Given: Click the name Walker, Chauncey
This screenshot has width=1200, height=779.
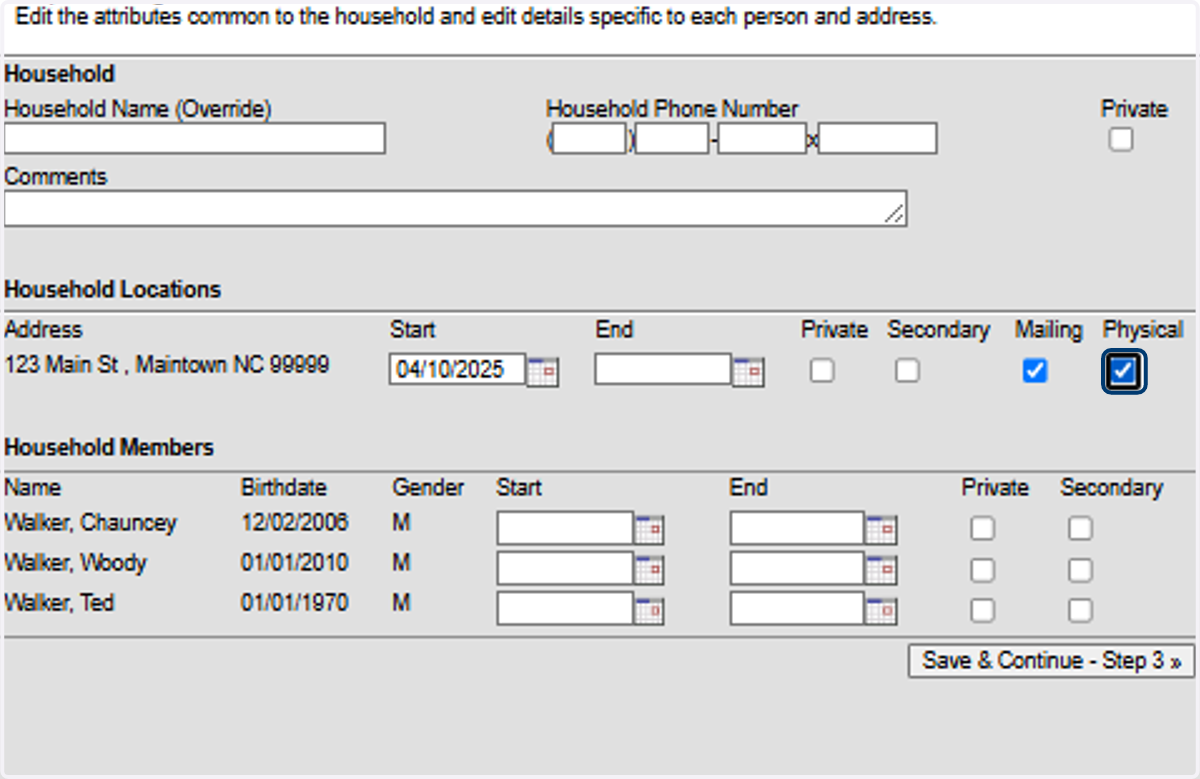Looking at the screenshot, I should point(90,523).
